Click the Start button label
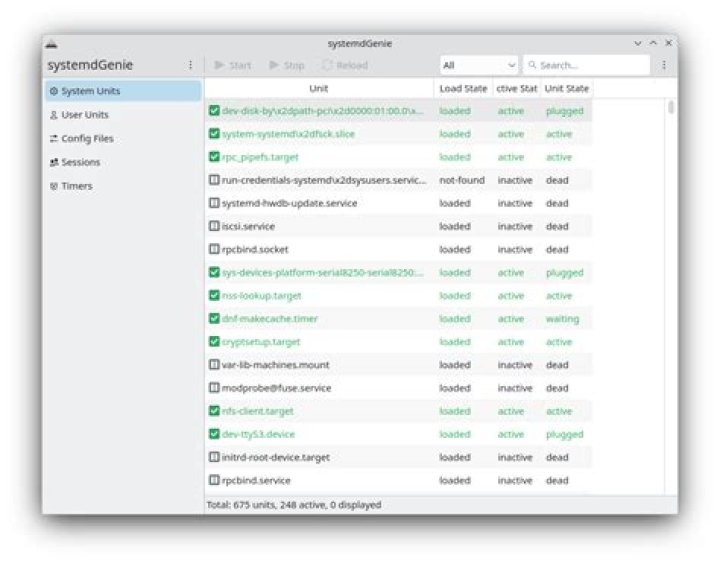The height and width of the screenshot is (564, 720). point(240,66)
